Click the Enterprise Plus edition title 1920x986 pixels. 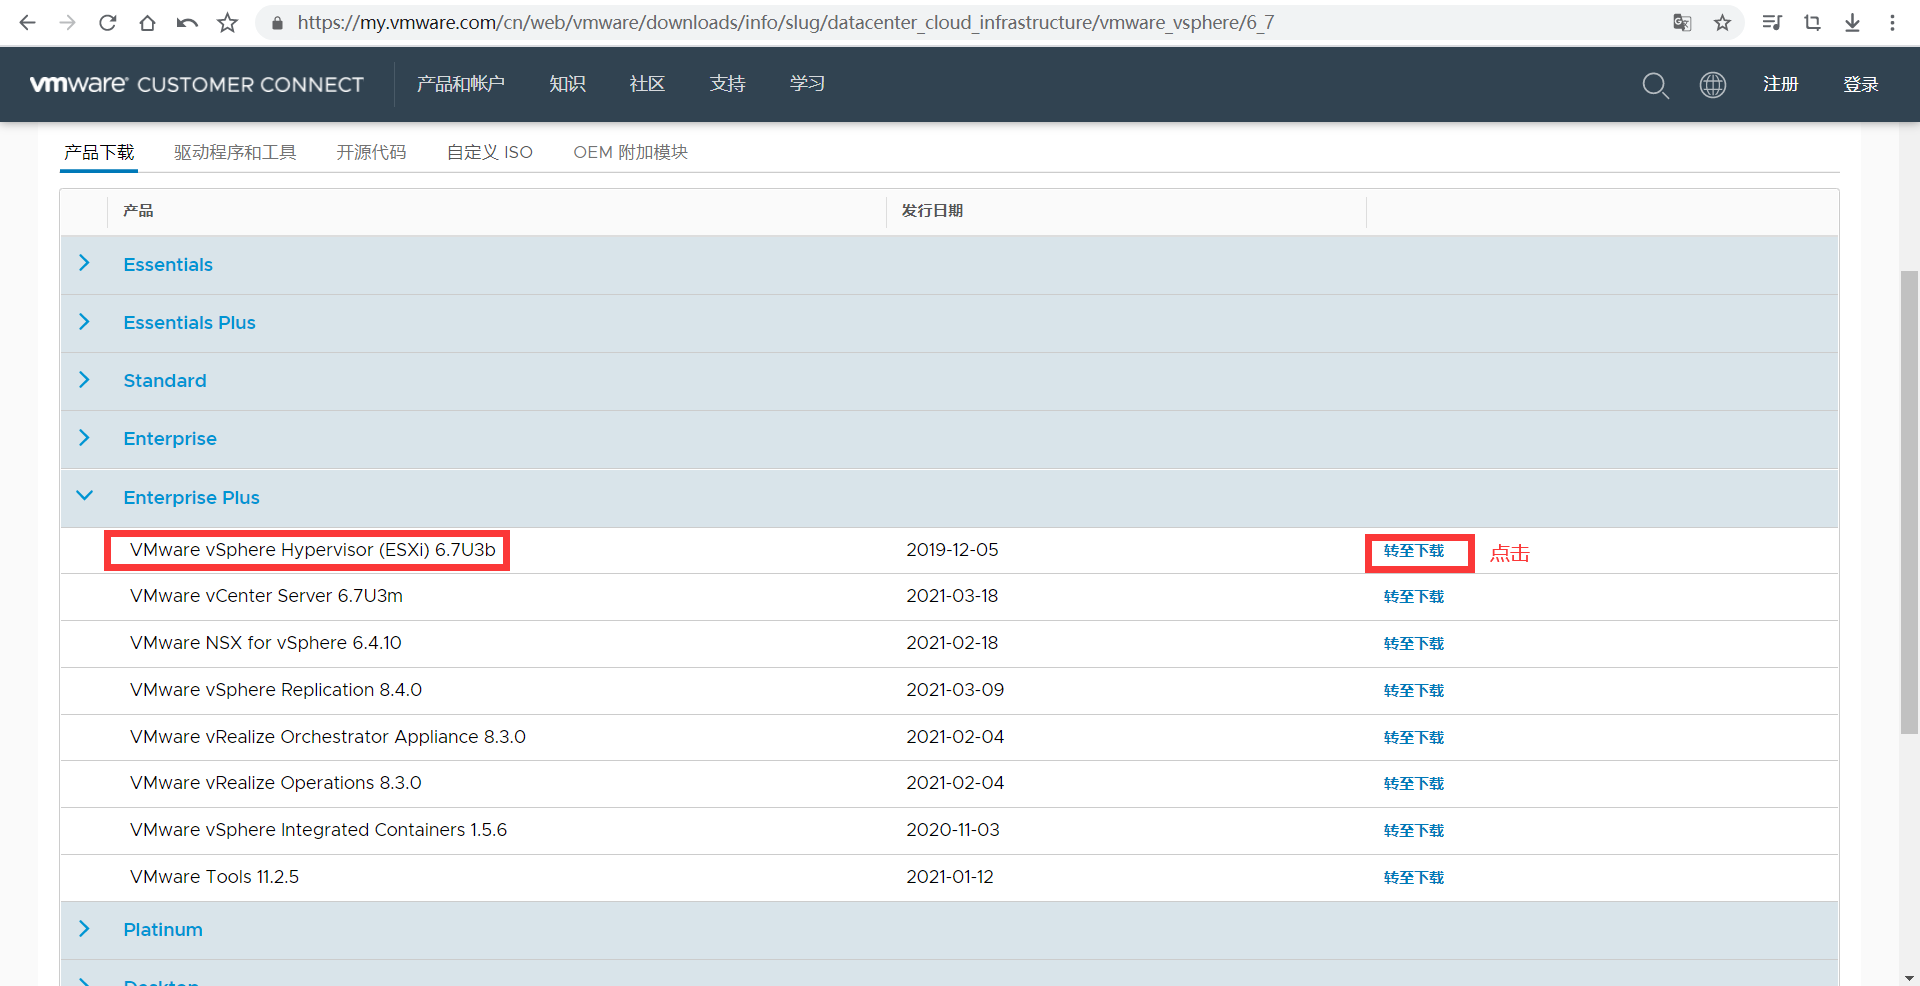[x=192, y=498]
